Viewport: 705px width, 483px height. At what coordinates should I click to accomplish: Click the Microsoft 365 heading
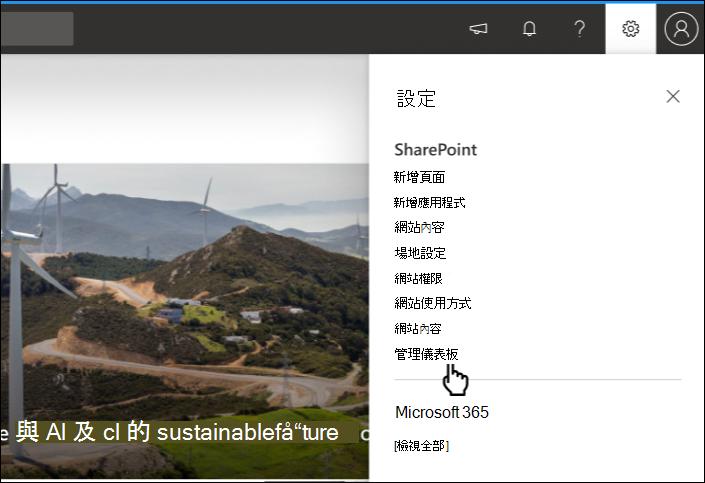tap(442, 412)
